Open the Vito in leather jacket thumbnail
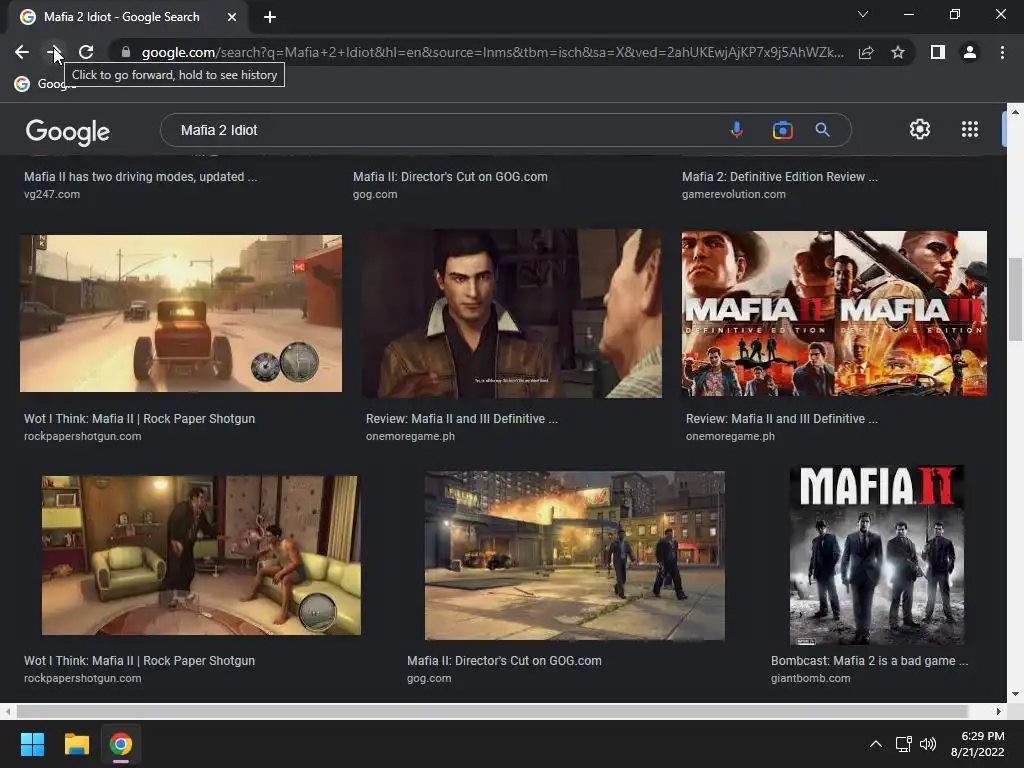This screenshot has height=768, width=1024. point(513,313)
